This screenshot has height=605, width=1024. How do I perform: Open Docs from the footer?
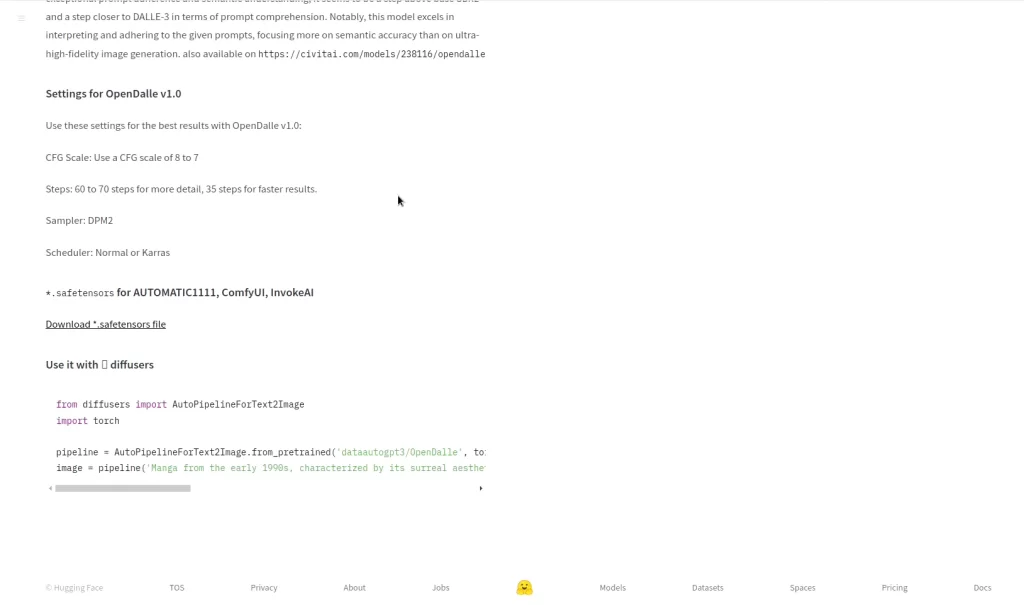click(x=982, y=588)
